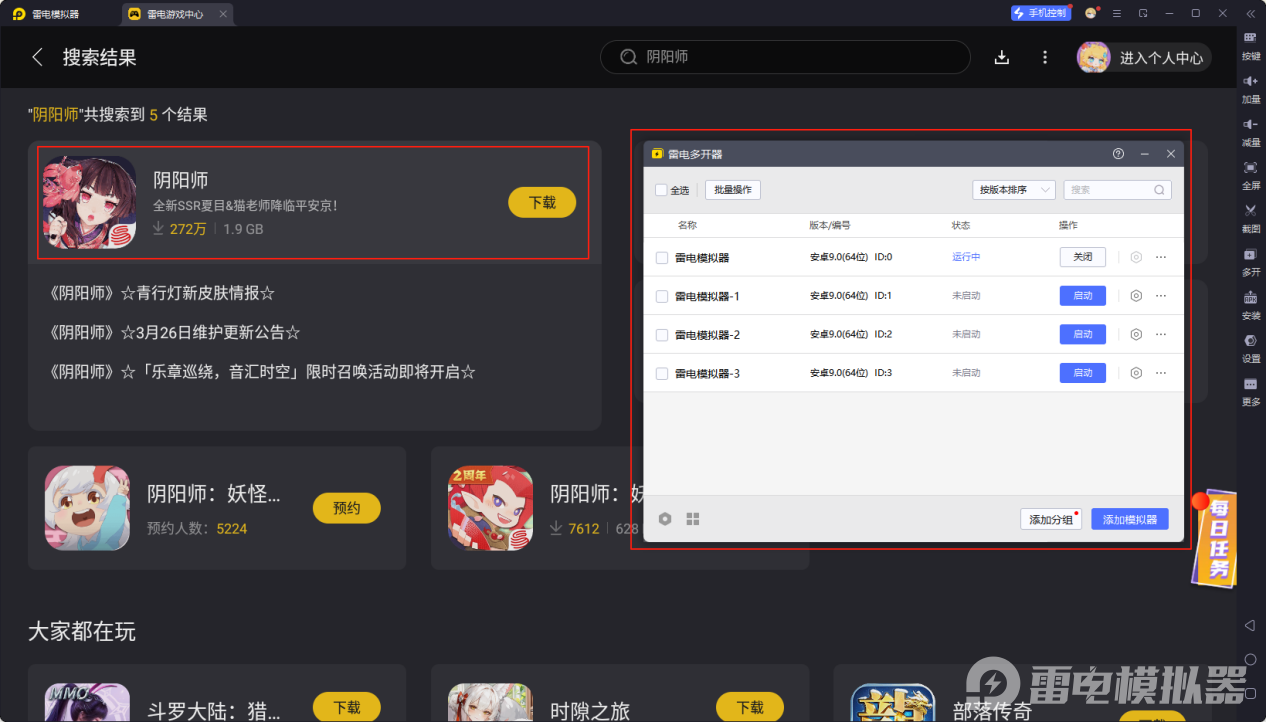This screenshot has width=1266, height=722.
Task: Click settings gear for 雷电模拟器-1 row
Action: pos(1135,295)
